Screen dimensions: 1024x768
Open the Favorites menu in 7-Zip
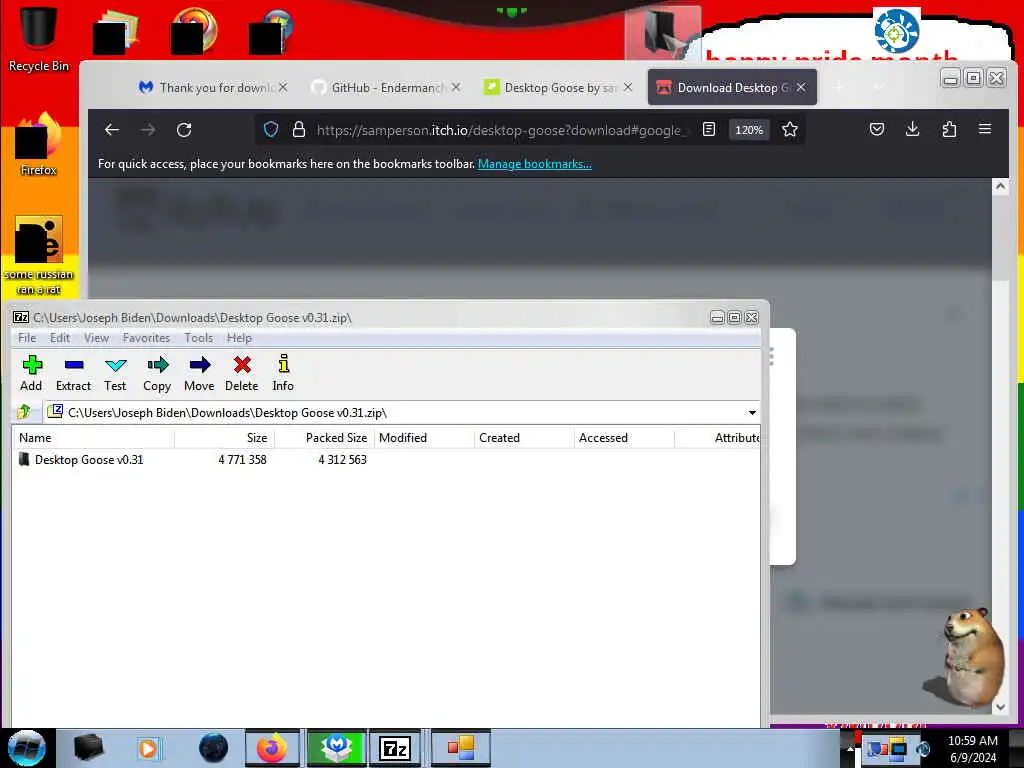click(x=146, y=338)
